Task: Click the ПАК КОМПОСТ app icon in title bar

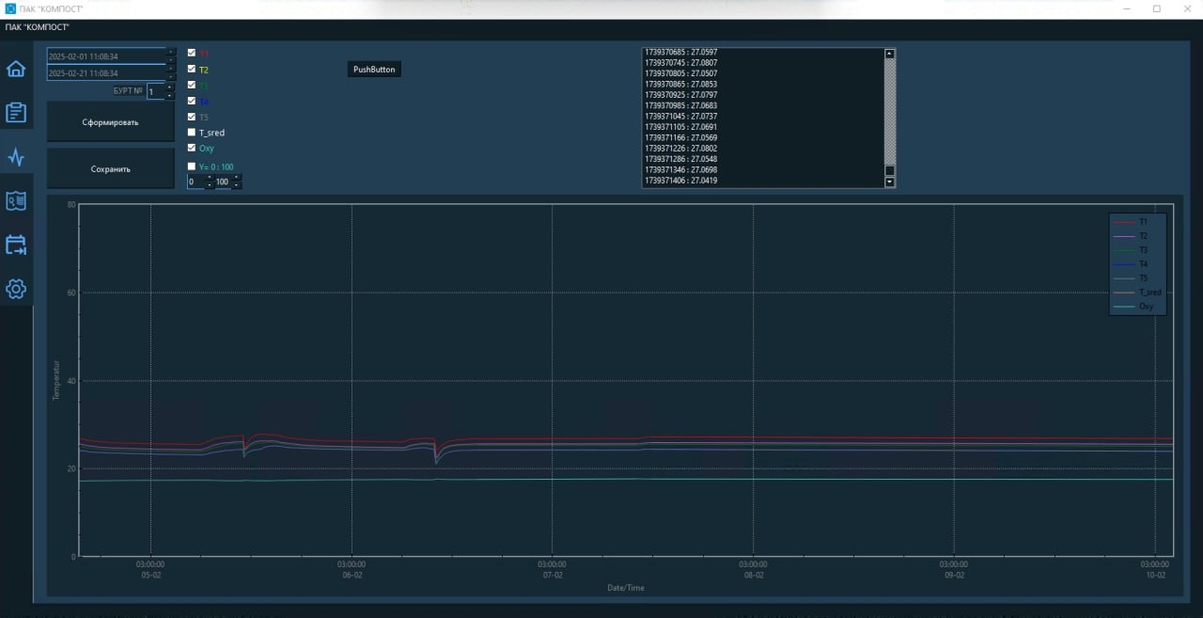Action: click(x=10, y=9)
